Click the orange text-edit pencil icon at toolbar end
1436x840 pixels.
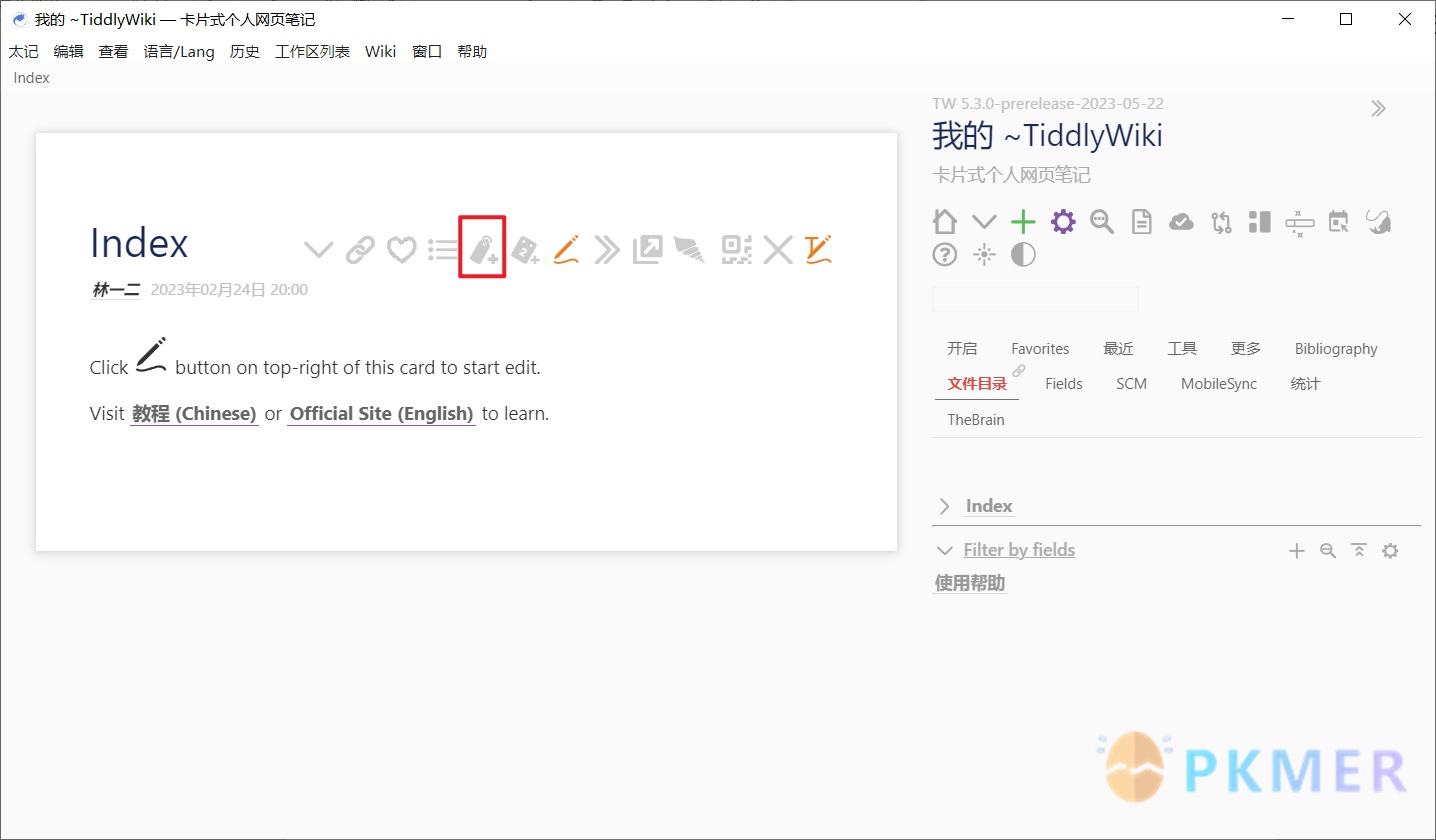819,249
